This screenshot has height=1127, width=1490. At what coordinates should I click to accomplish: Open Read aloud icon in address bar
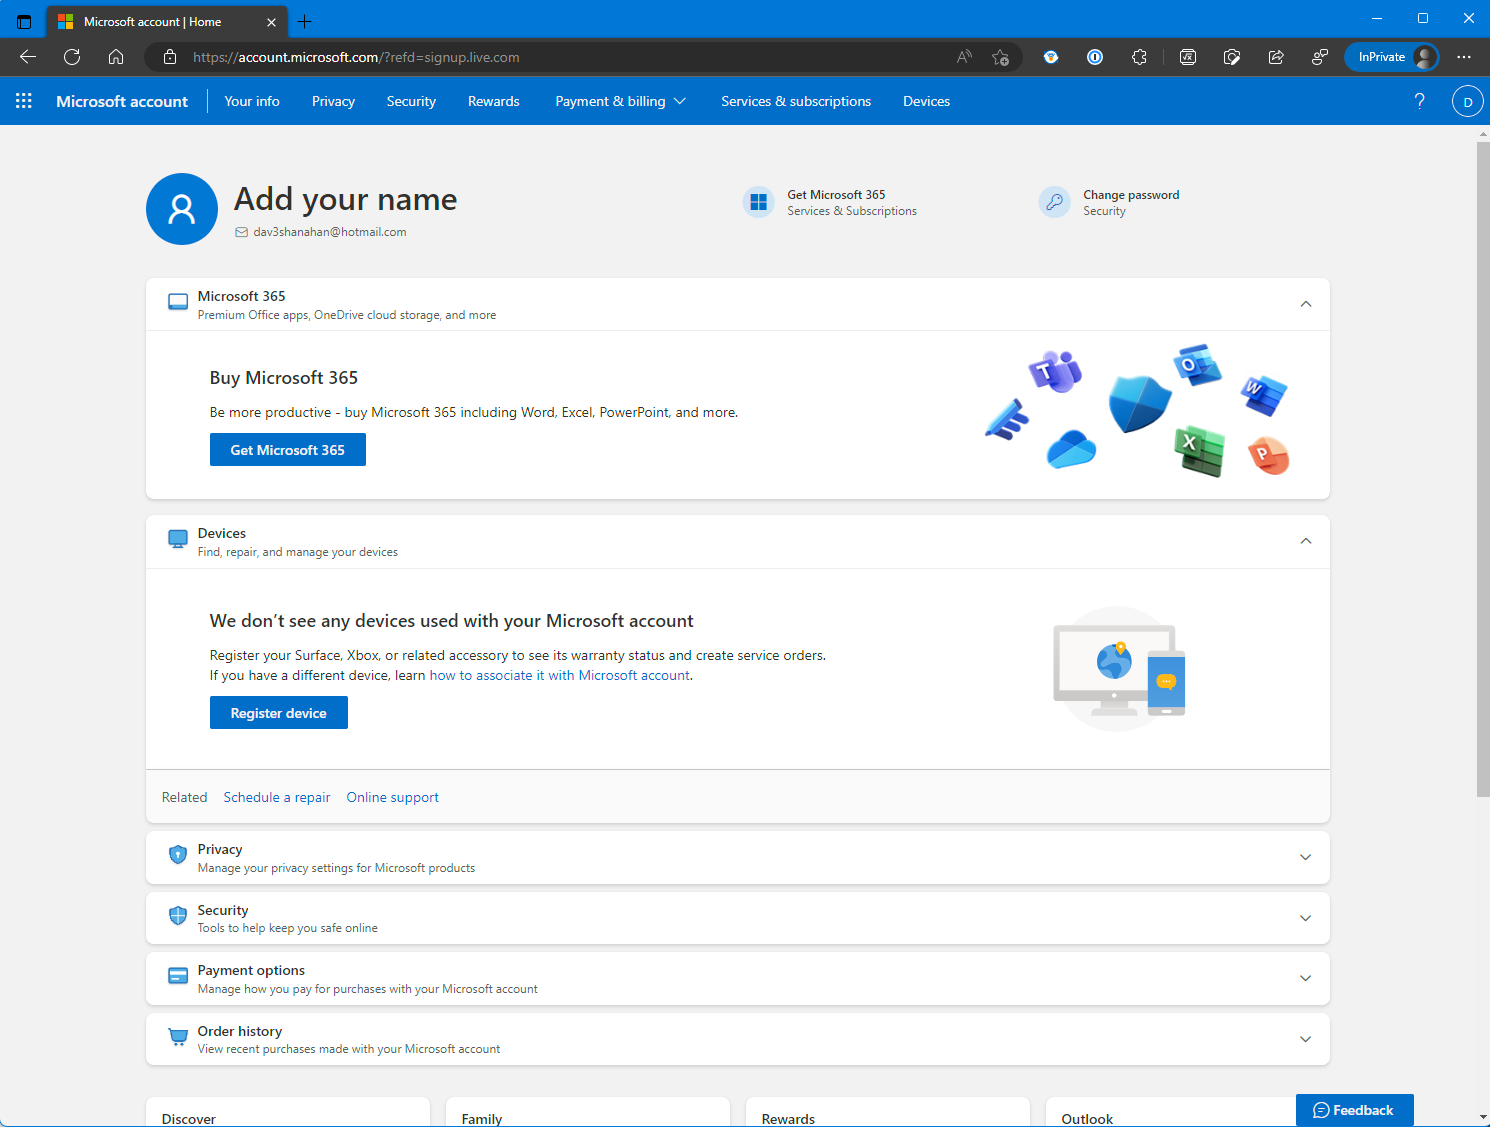click(x=964, y=57)
